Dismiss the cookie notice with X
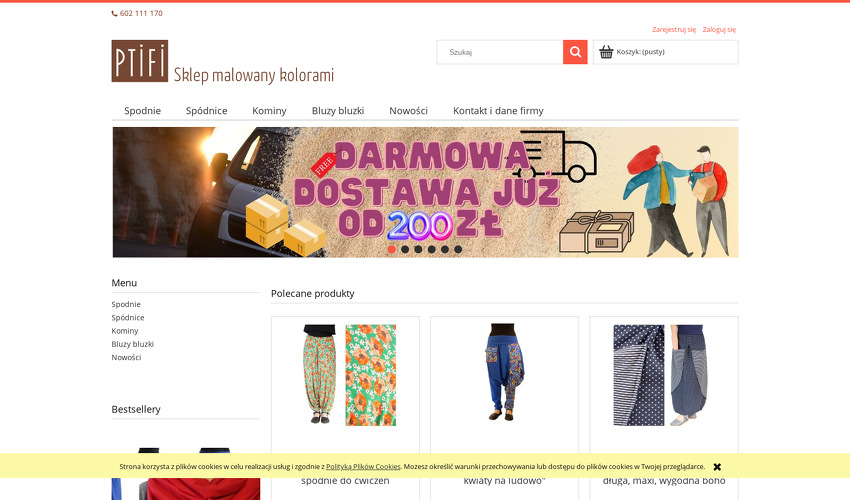The width and height of the screenshot is (850, 500). [x=717, y=466]
